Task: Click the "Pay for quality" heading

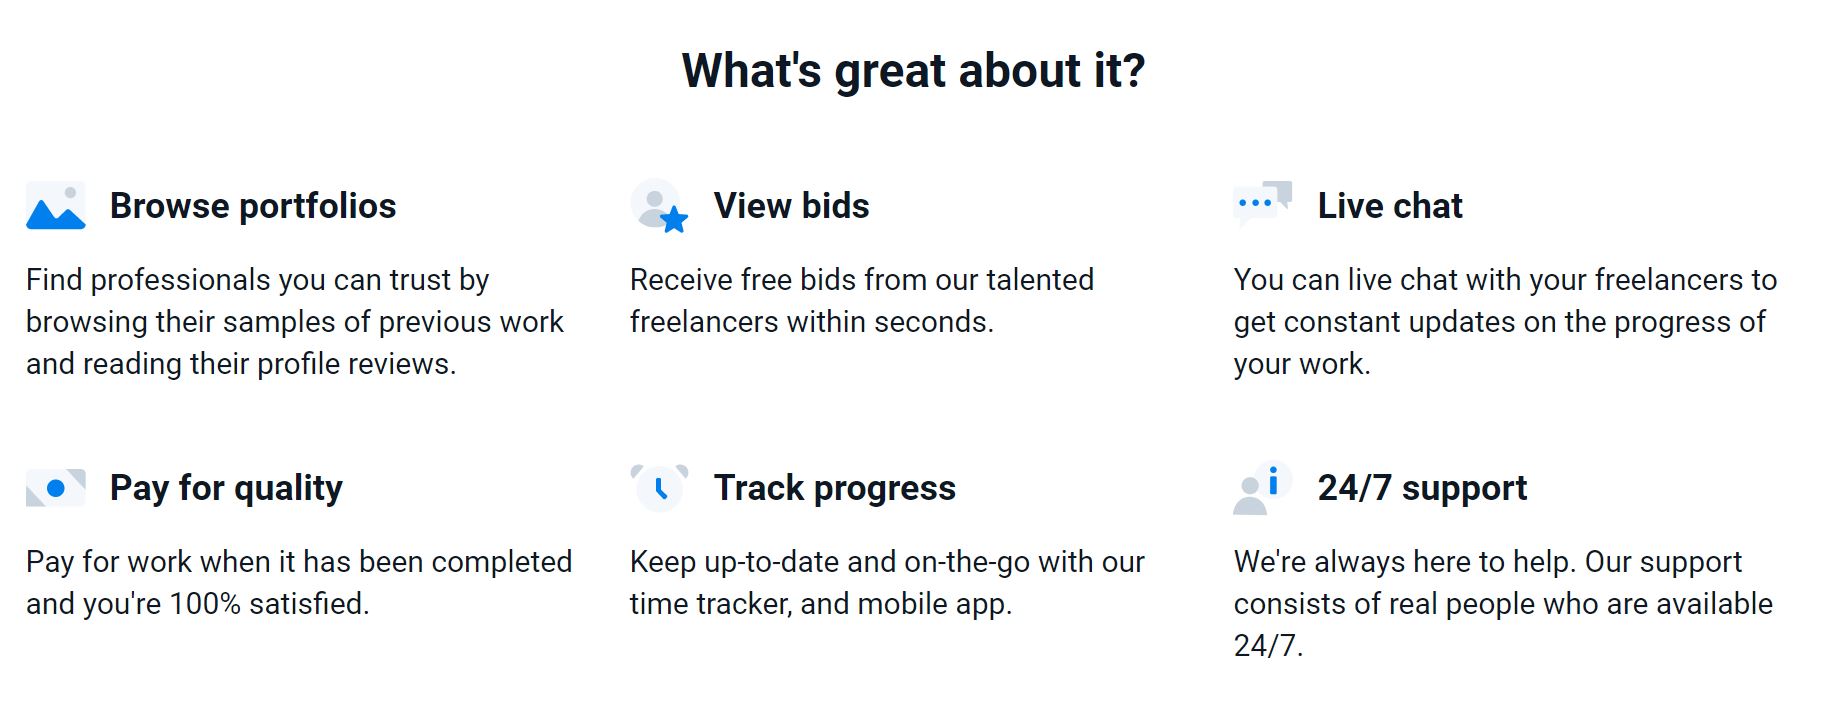Action: tap(226, 489)
